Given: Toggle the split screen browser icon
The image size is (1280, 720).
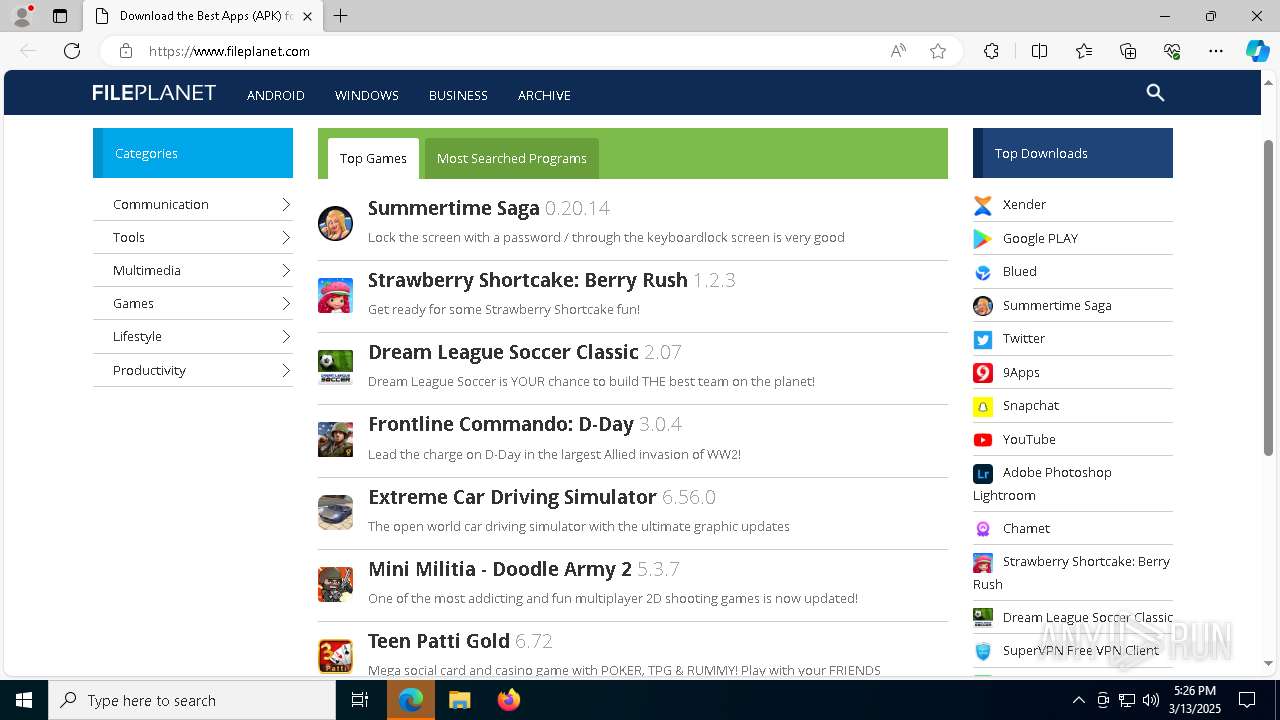Looking at the screenshot, I should pyautogui.click(x=1039, y=51).
